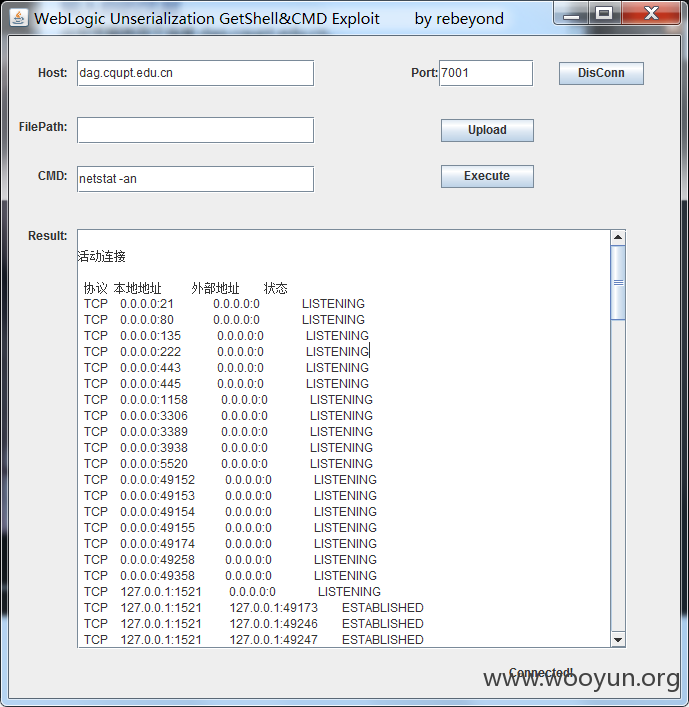This screenshot has width=689, height=707.
Task: Click the 协议 column header text
Action: tap(96, 289)
